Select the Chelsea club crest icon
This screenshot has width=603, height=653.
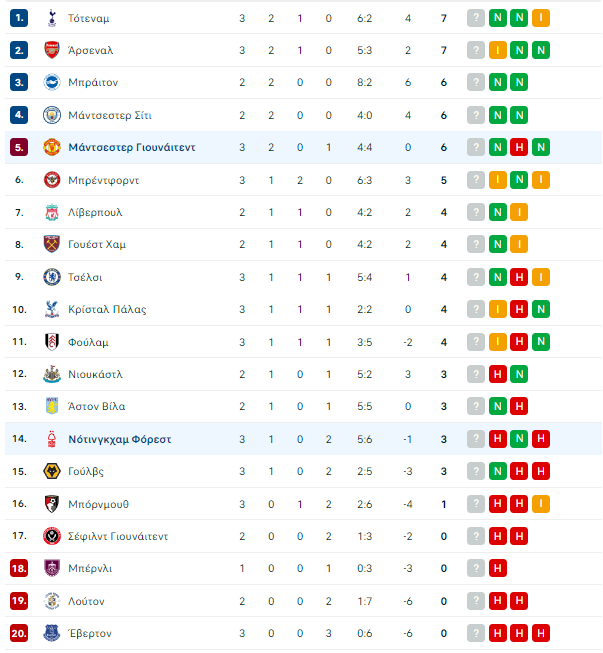pos(52,277)
